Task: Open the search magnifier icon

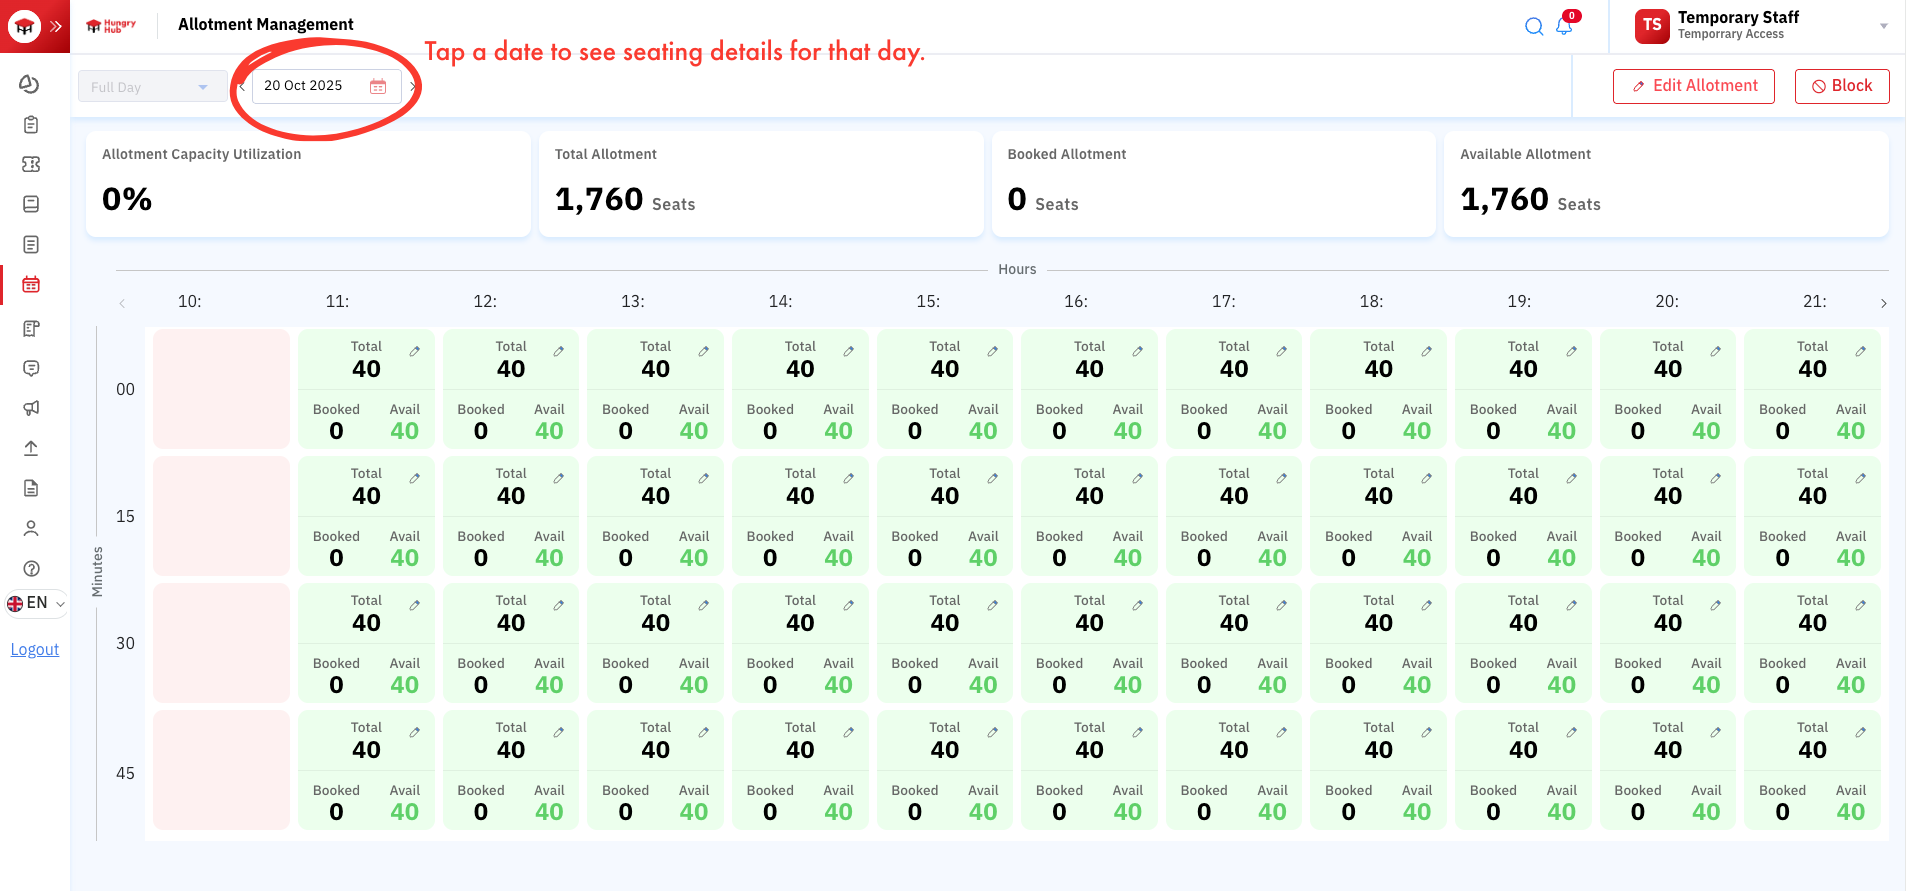Action: click(1534, 26)
